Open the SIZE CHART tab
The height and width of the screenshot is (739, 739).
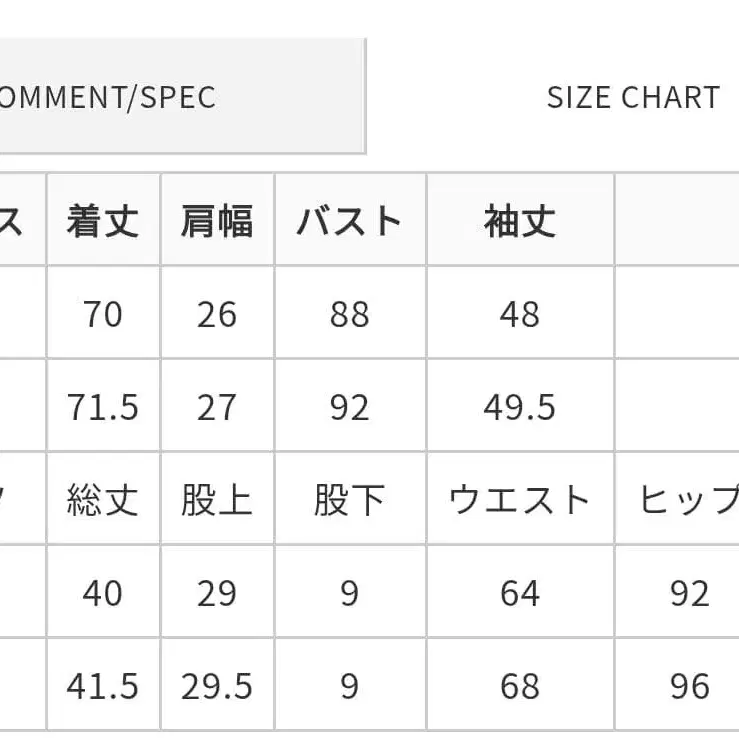[x=632, y=97]
